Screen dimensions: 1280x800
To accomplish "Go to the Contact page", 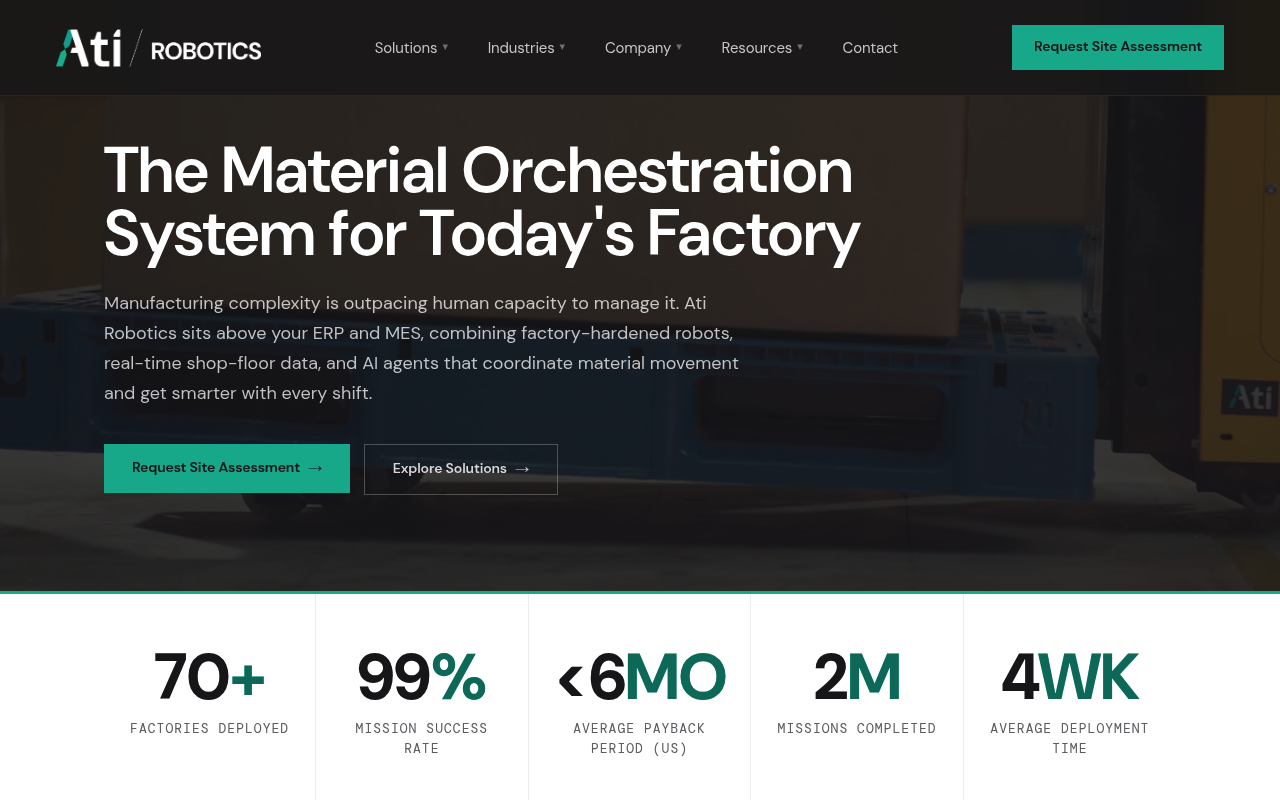I will [870, 48].
